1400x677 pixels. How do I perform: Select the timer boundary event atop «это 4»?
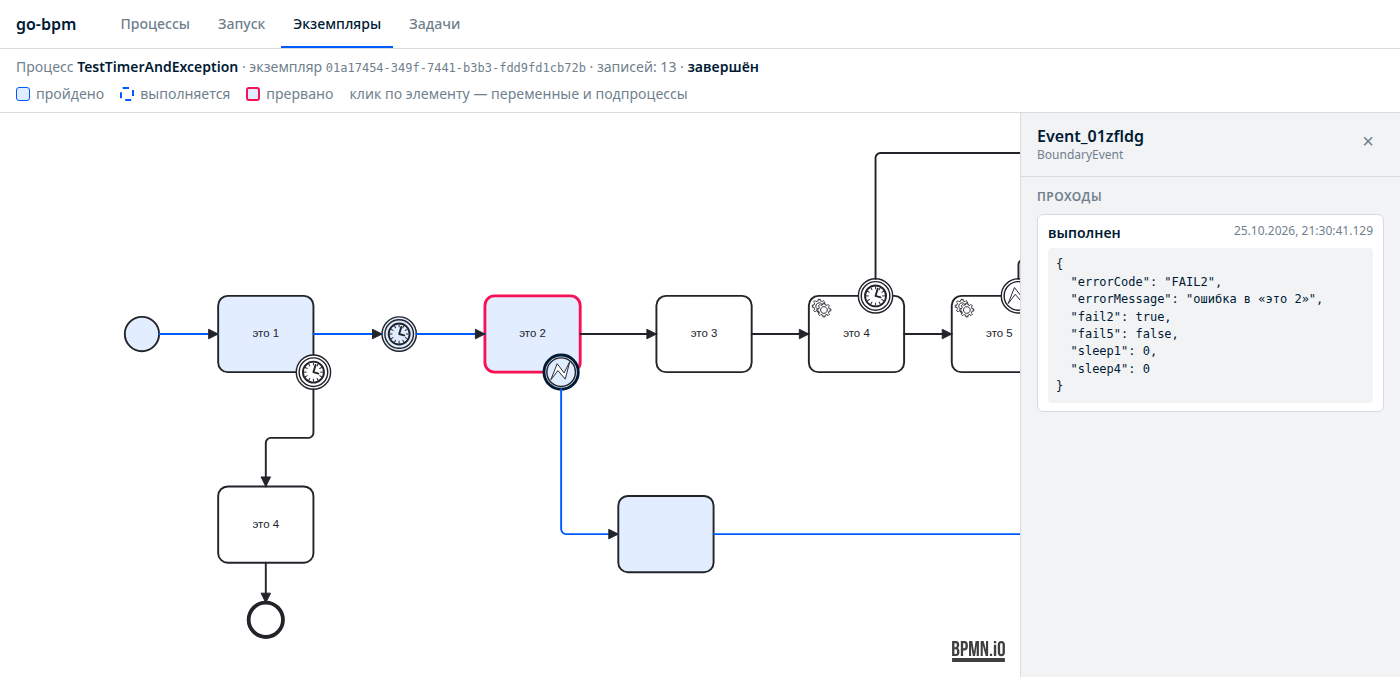tap(876, 296)
